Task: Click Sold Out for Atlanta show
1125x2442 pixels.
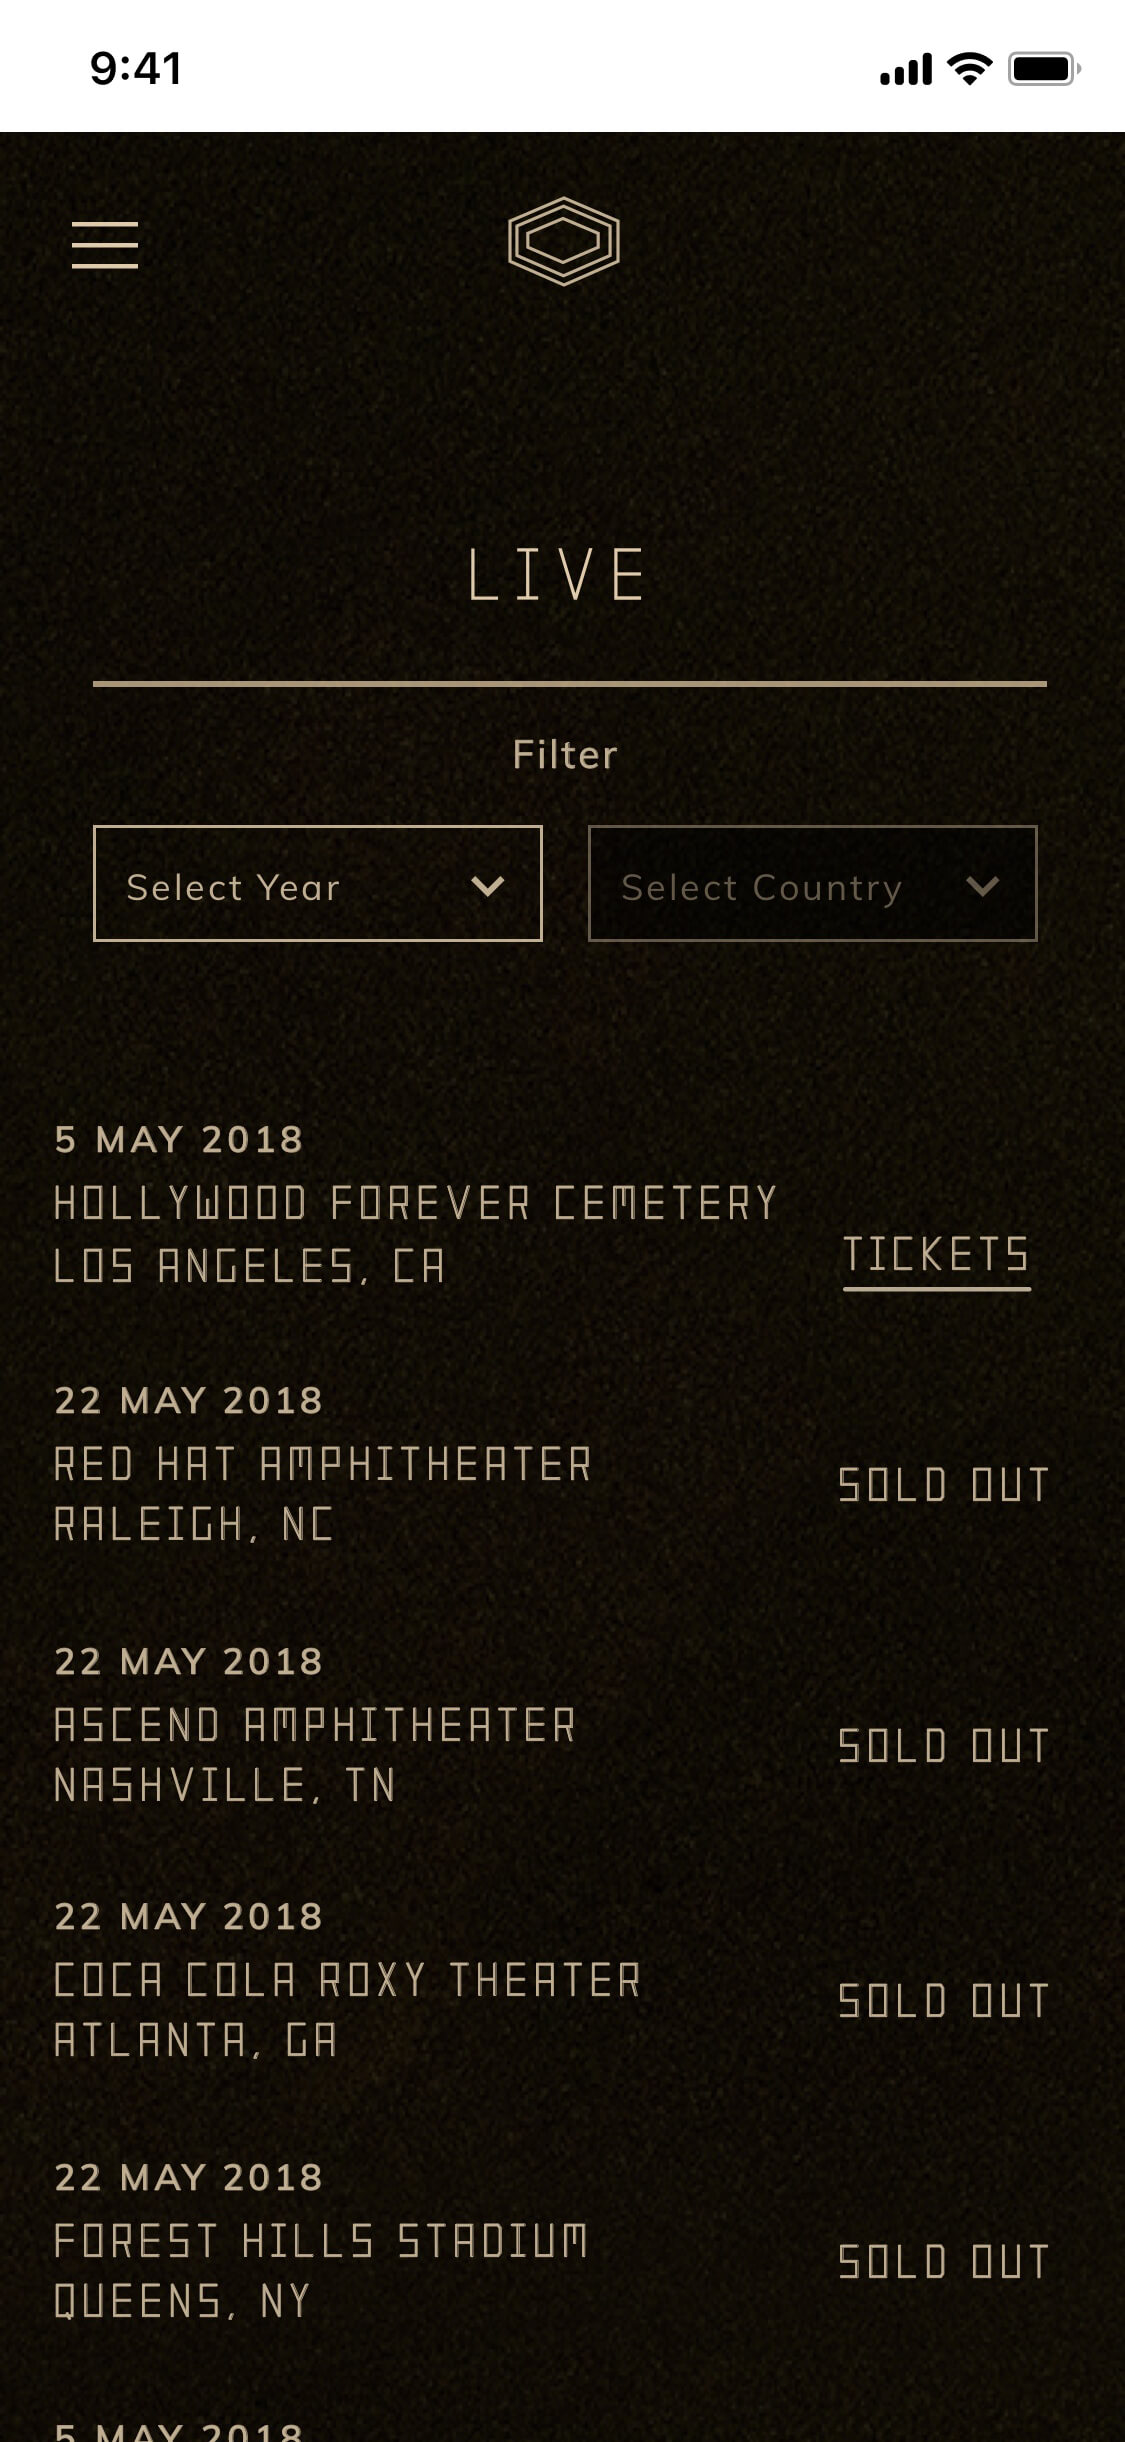Action: (x=944, y=2001)
